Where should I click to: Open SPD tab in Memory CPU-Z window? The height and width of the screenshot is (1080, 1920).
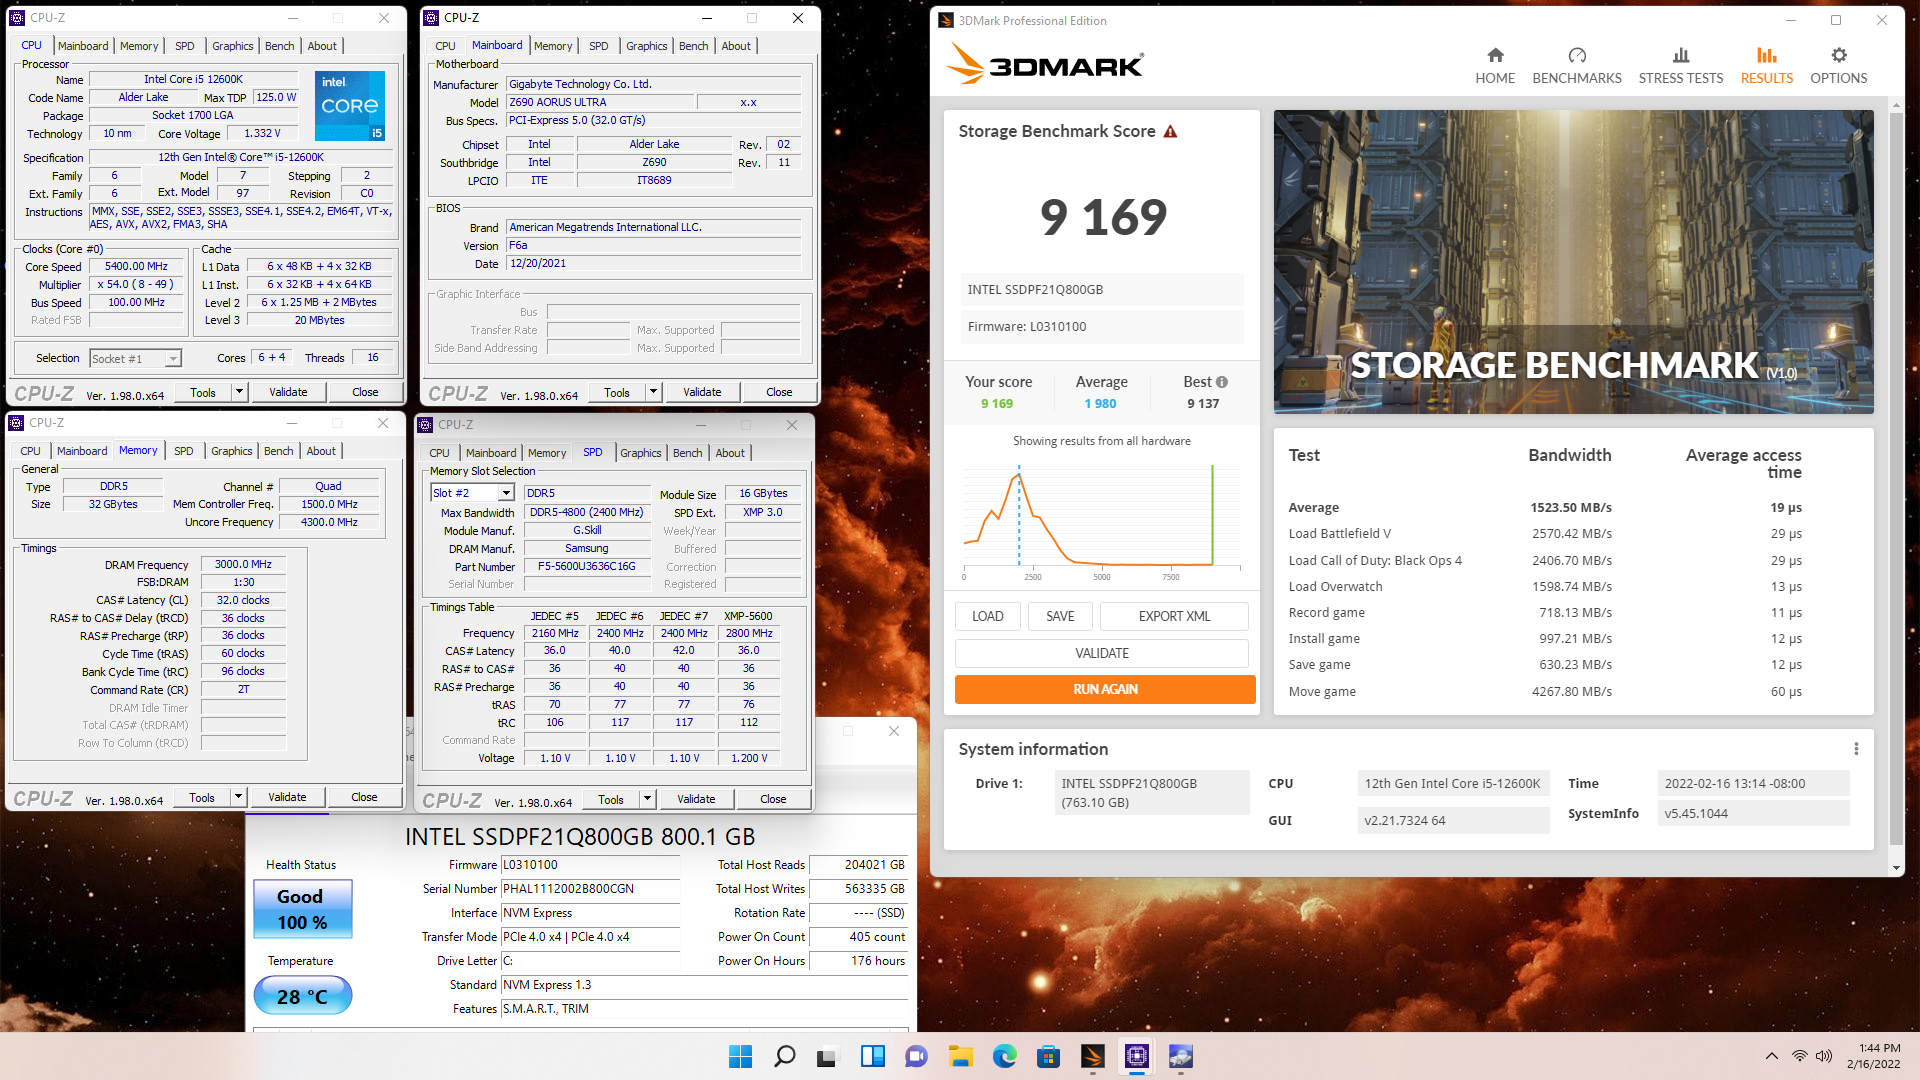pyautogui.click(x=183, y=451)
